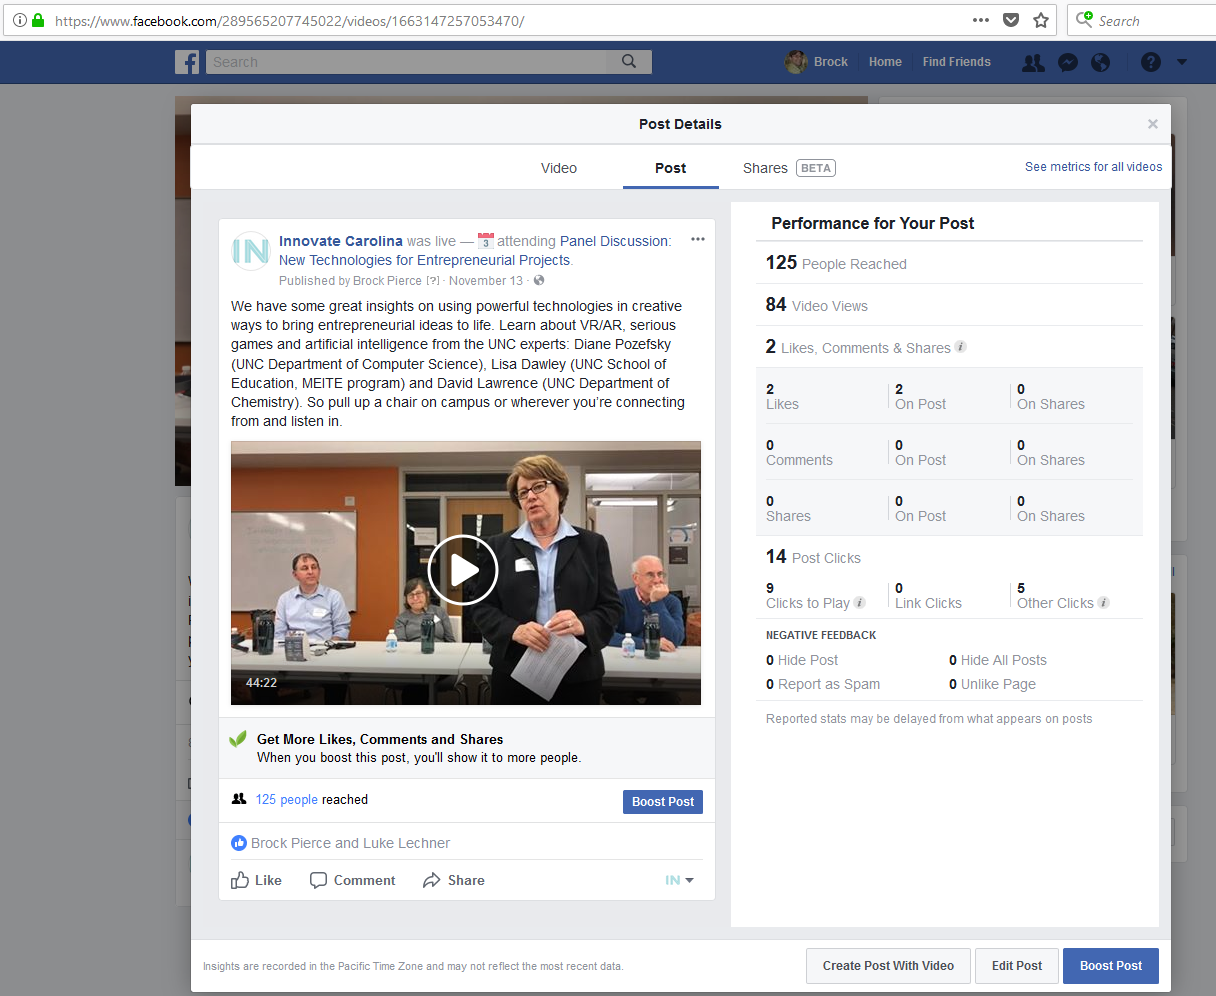Open the Facebook home logo icon

tap(187, 62)
